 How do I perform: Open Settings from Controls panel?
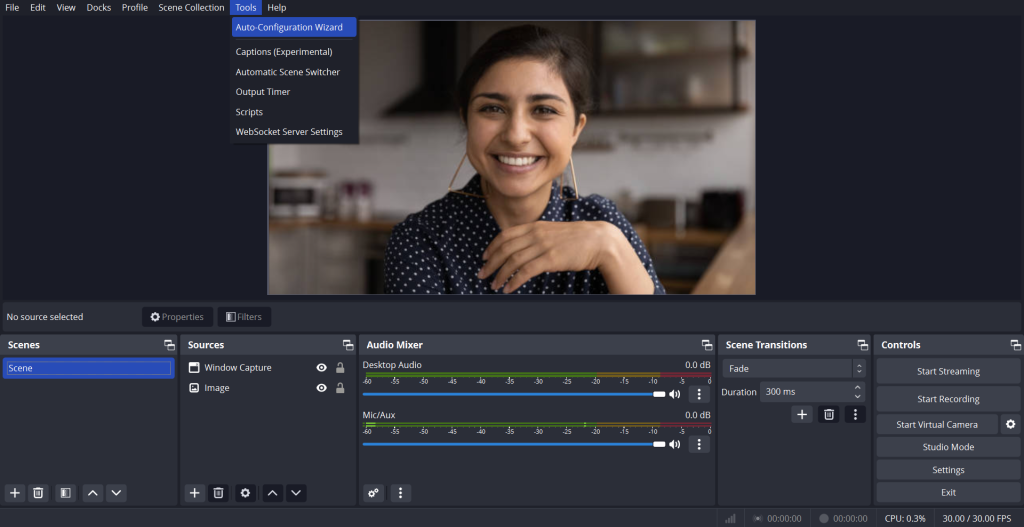click(948, 470)
